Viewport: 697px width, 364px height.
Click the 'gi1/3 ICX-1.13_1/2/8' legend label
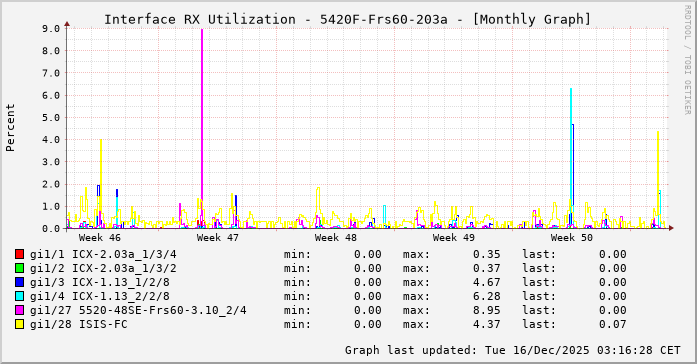point(100,282)
